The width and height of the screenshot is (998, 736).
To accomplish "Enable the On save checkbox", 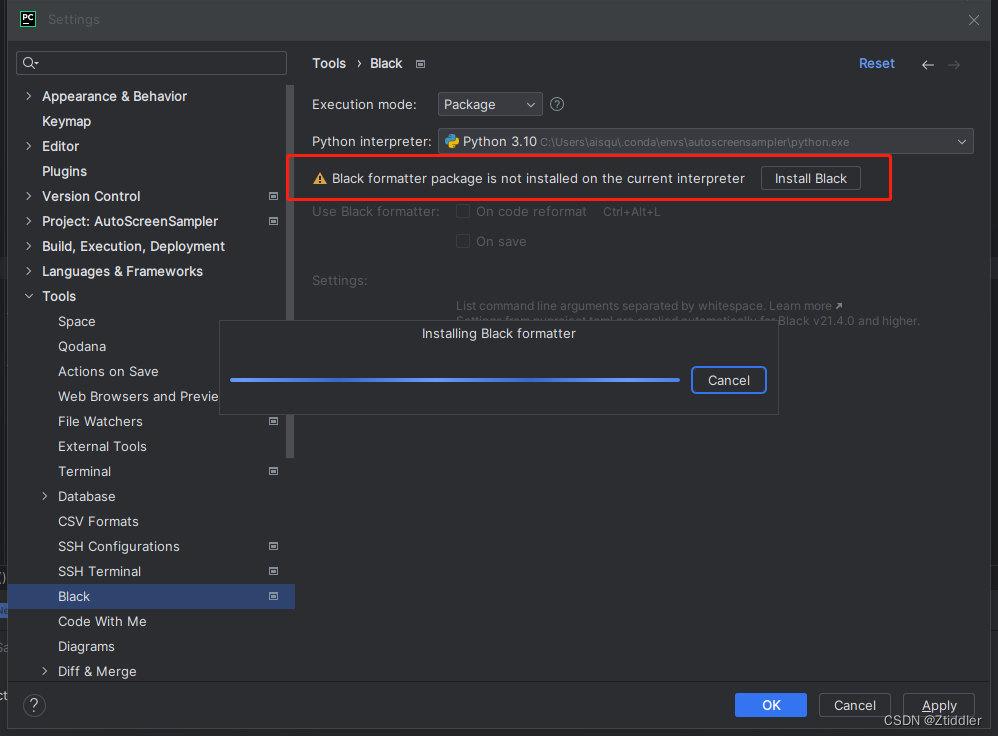I will pos(463,241).
